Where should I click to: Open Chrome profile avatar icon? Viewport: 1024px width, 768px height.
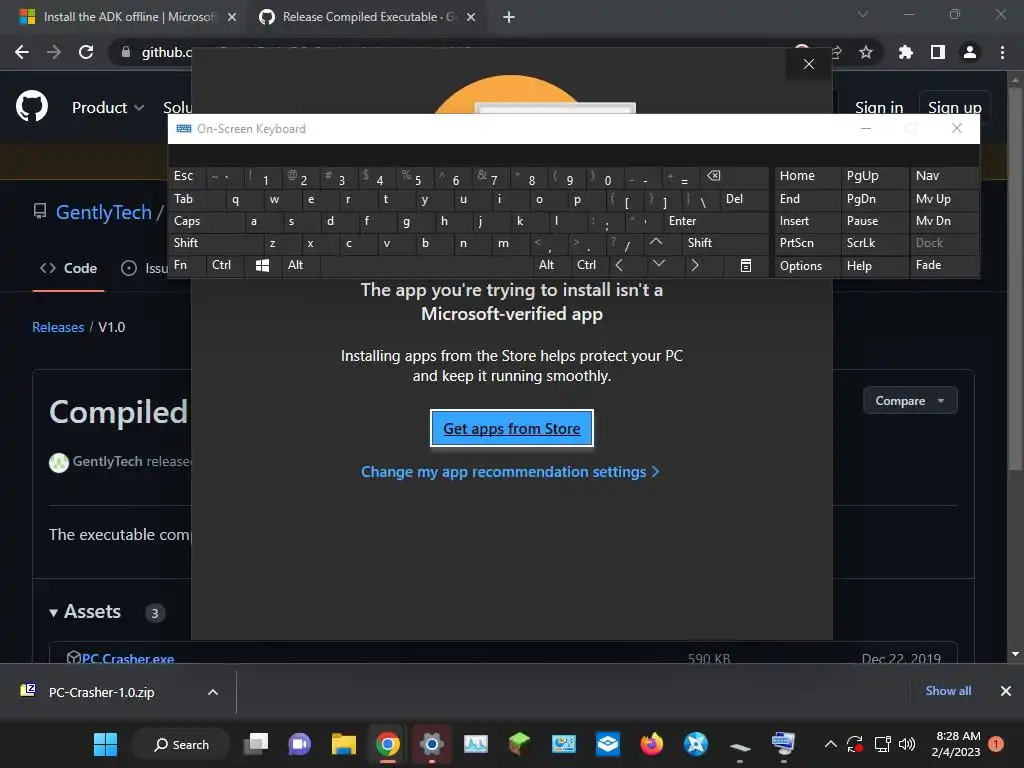(x=970, y=52)
